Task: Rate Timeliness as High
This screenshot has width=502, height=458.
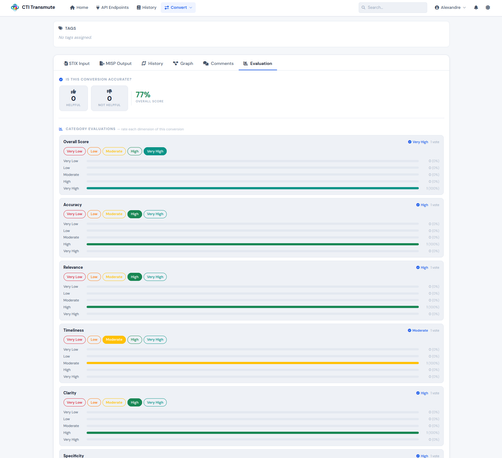Action: coord(135,340)
